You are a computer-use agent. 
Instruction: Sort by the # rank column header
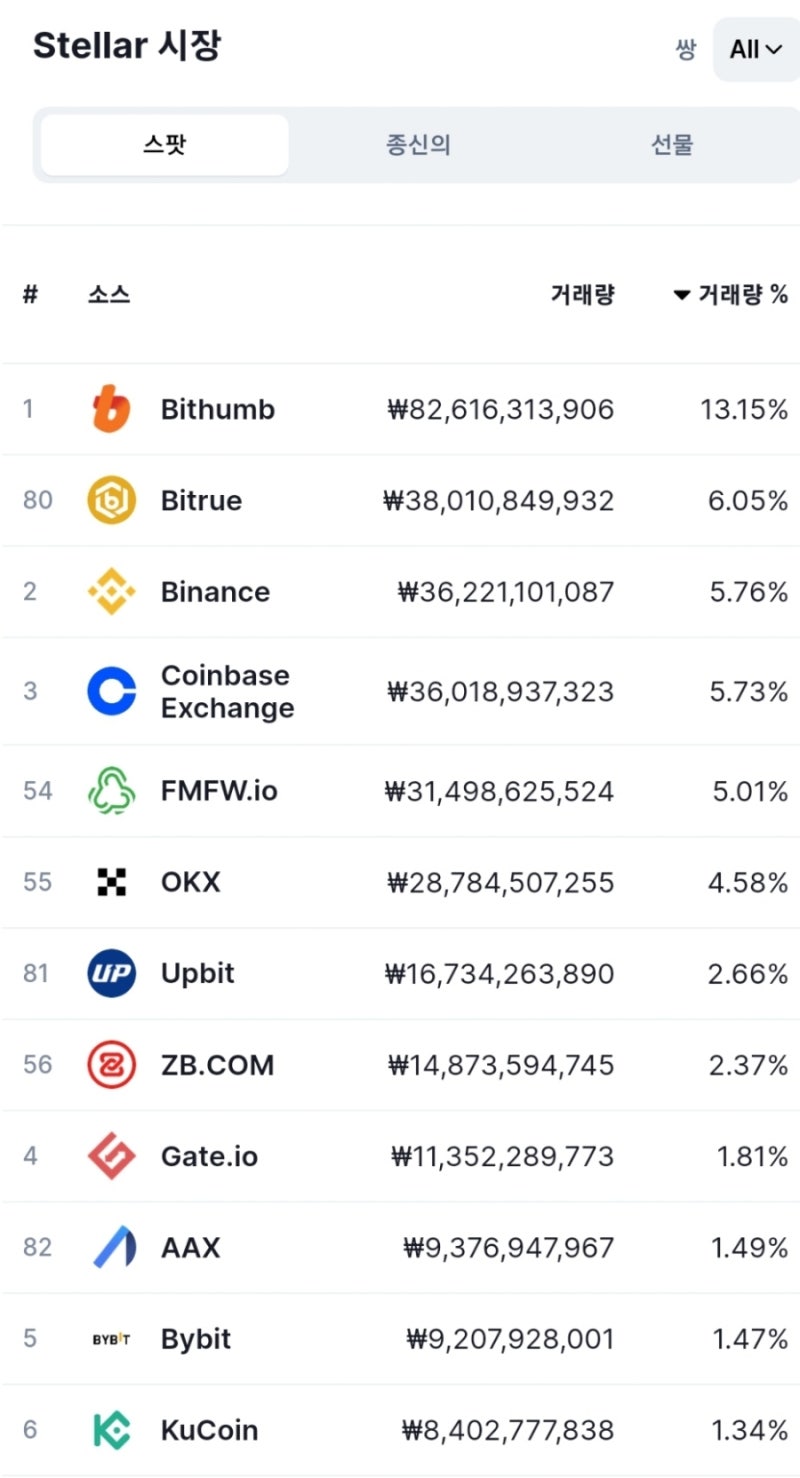click(30, 294)
